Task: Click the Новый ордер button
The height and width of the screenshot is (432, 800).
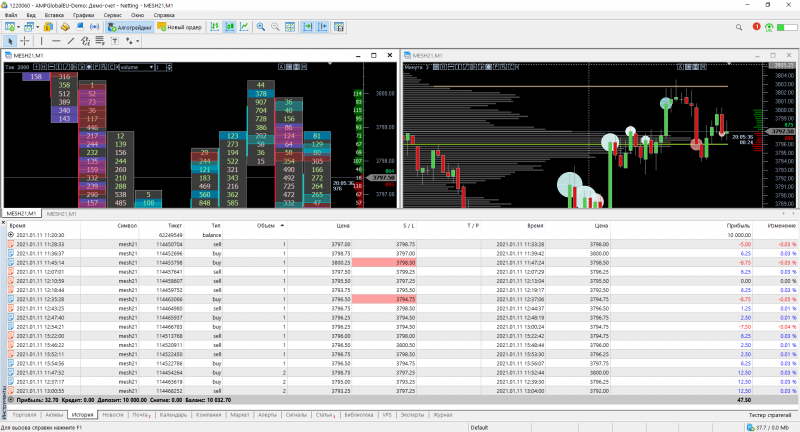Action: [x=180, y=27]
